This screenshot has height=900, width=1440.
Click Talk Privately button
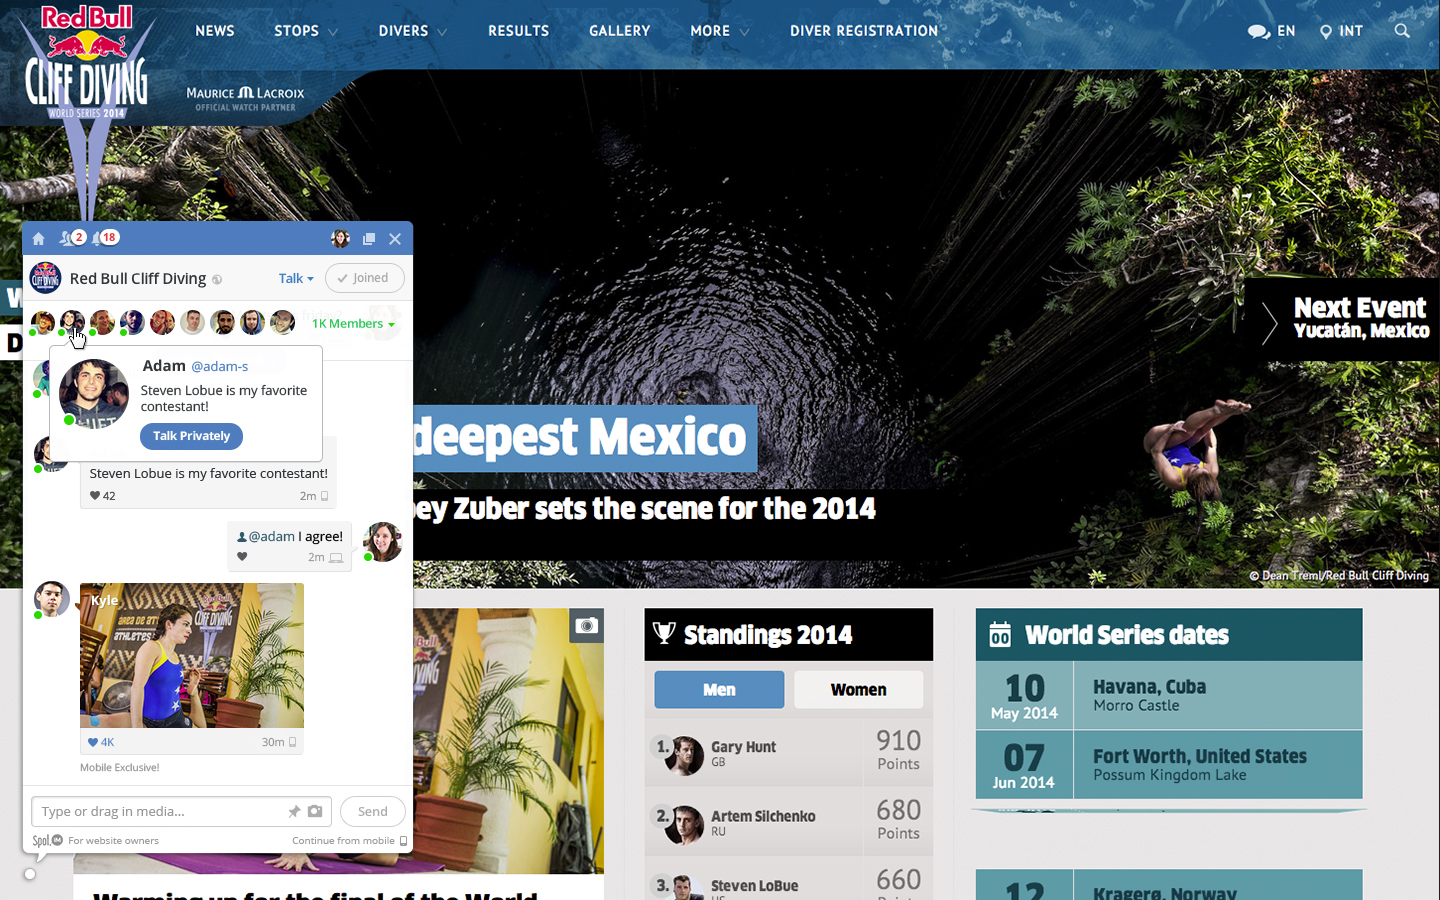tap(191, 436)
